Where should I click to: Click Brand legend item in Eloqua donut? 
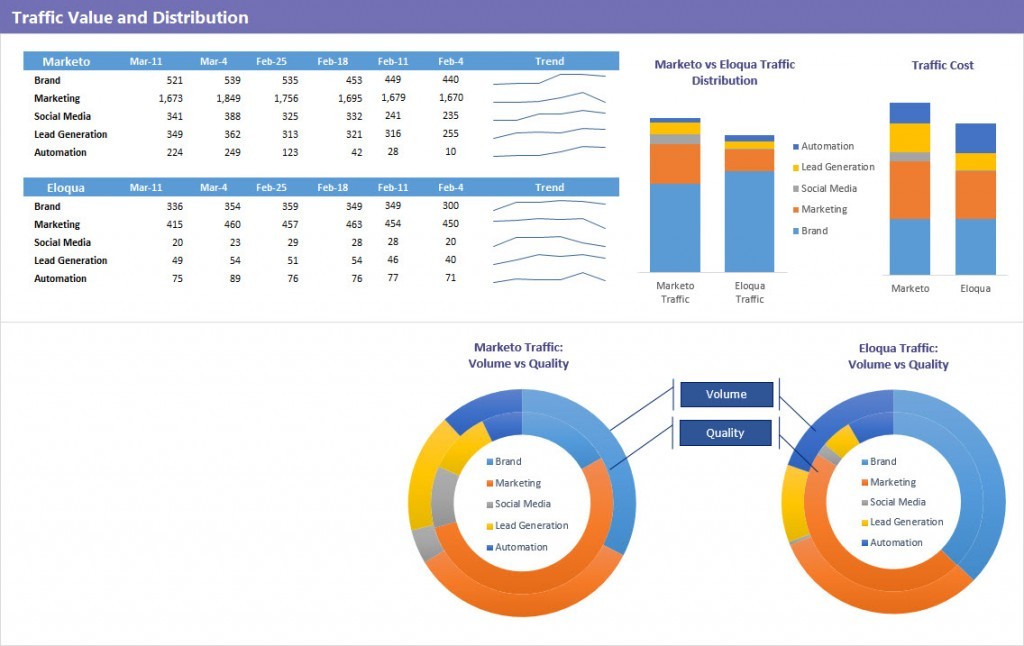[882, 462]
